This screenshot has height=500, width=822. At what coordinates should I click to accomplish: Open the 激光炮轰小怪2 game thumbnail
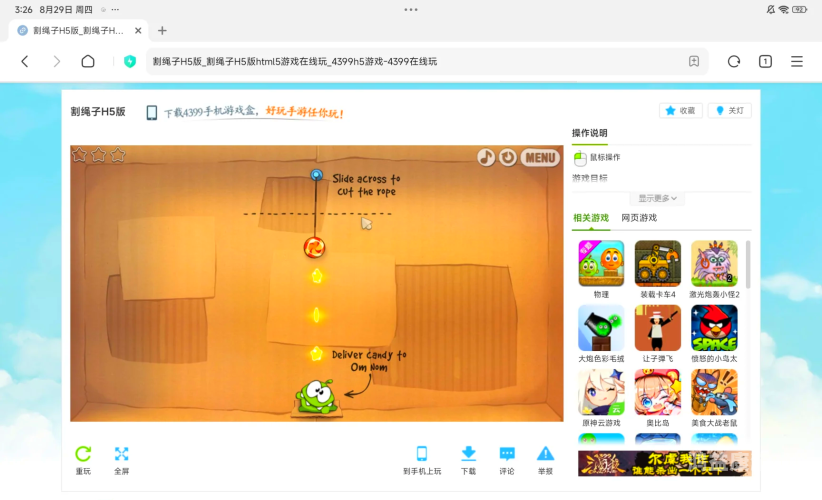tap(714, 264)
